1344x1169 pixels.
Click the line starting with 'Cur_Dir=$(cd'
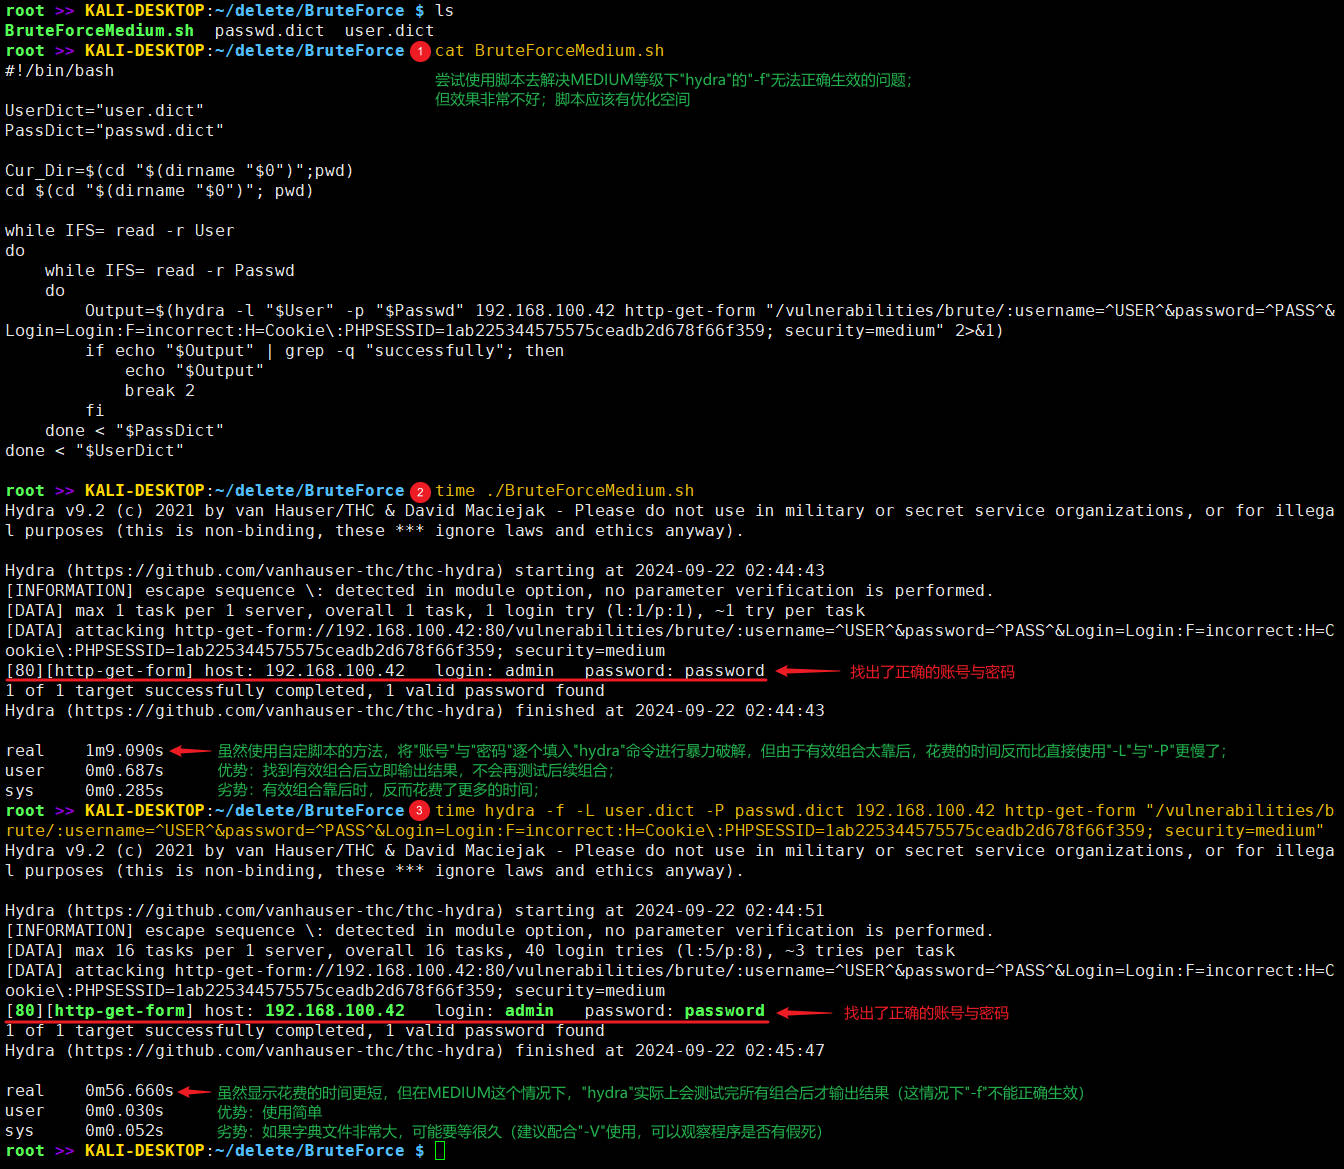[x=180, y=170]
